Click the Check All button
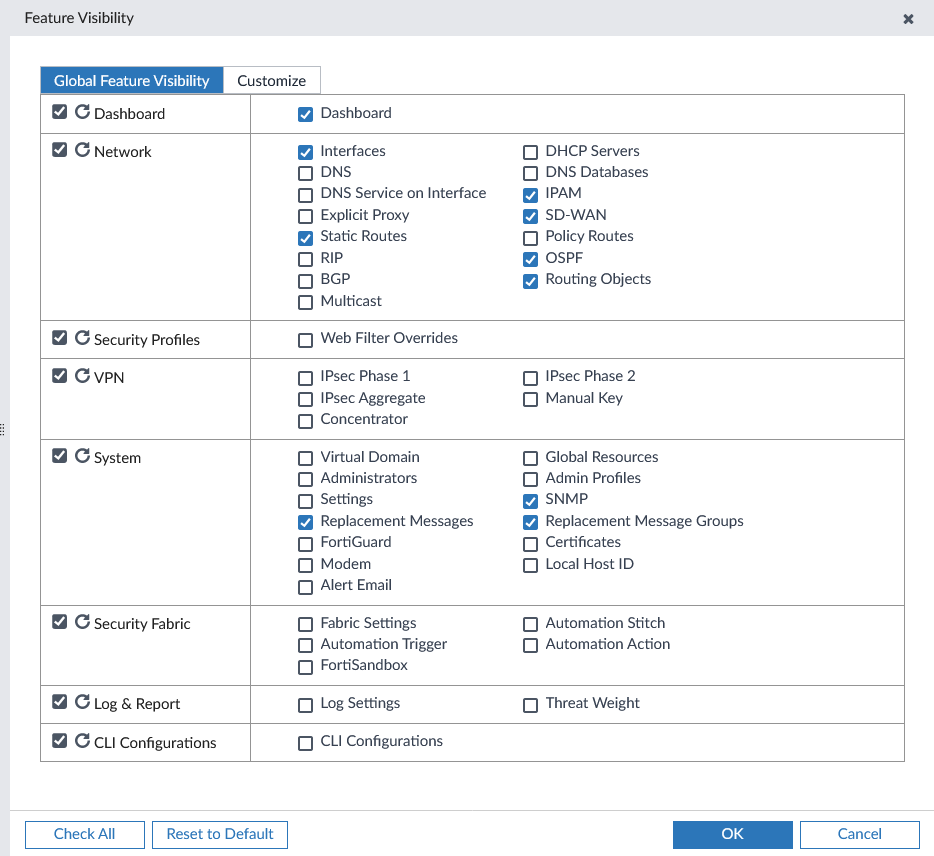 (84, 834)
